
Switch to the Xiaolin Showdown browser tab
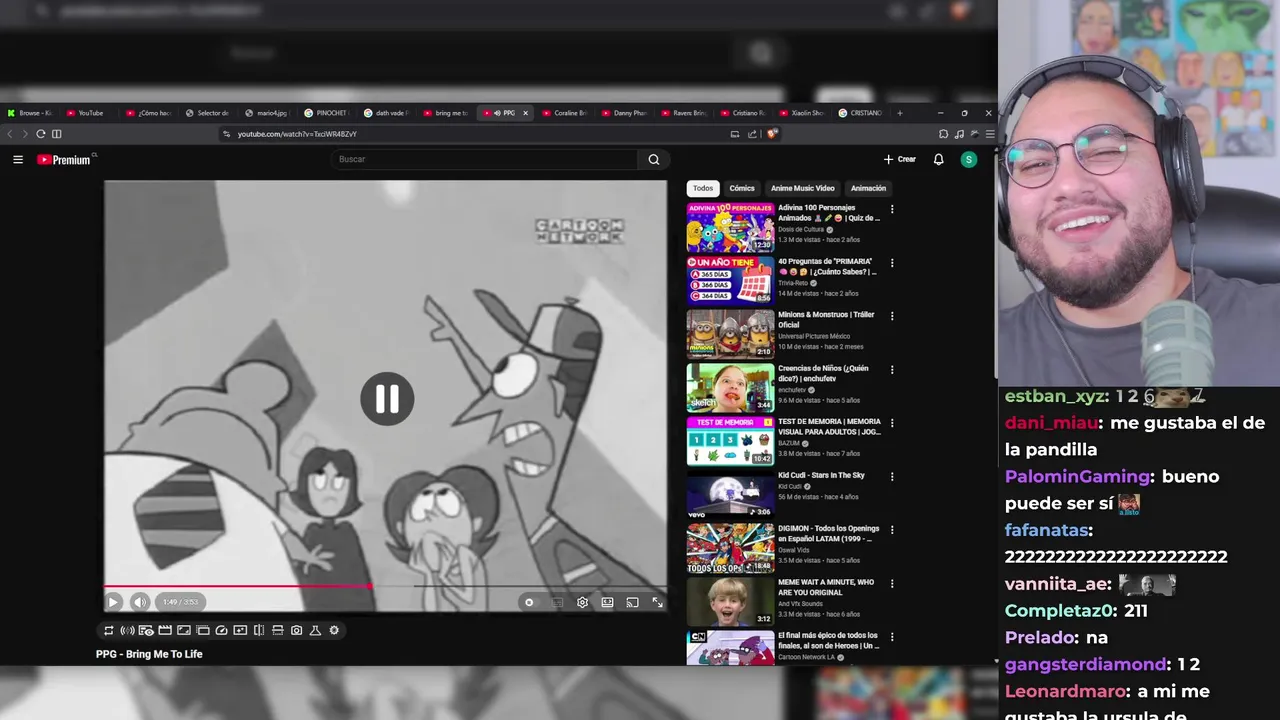801,113
